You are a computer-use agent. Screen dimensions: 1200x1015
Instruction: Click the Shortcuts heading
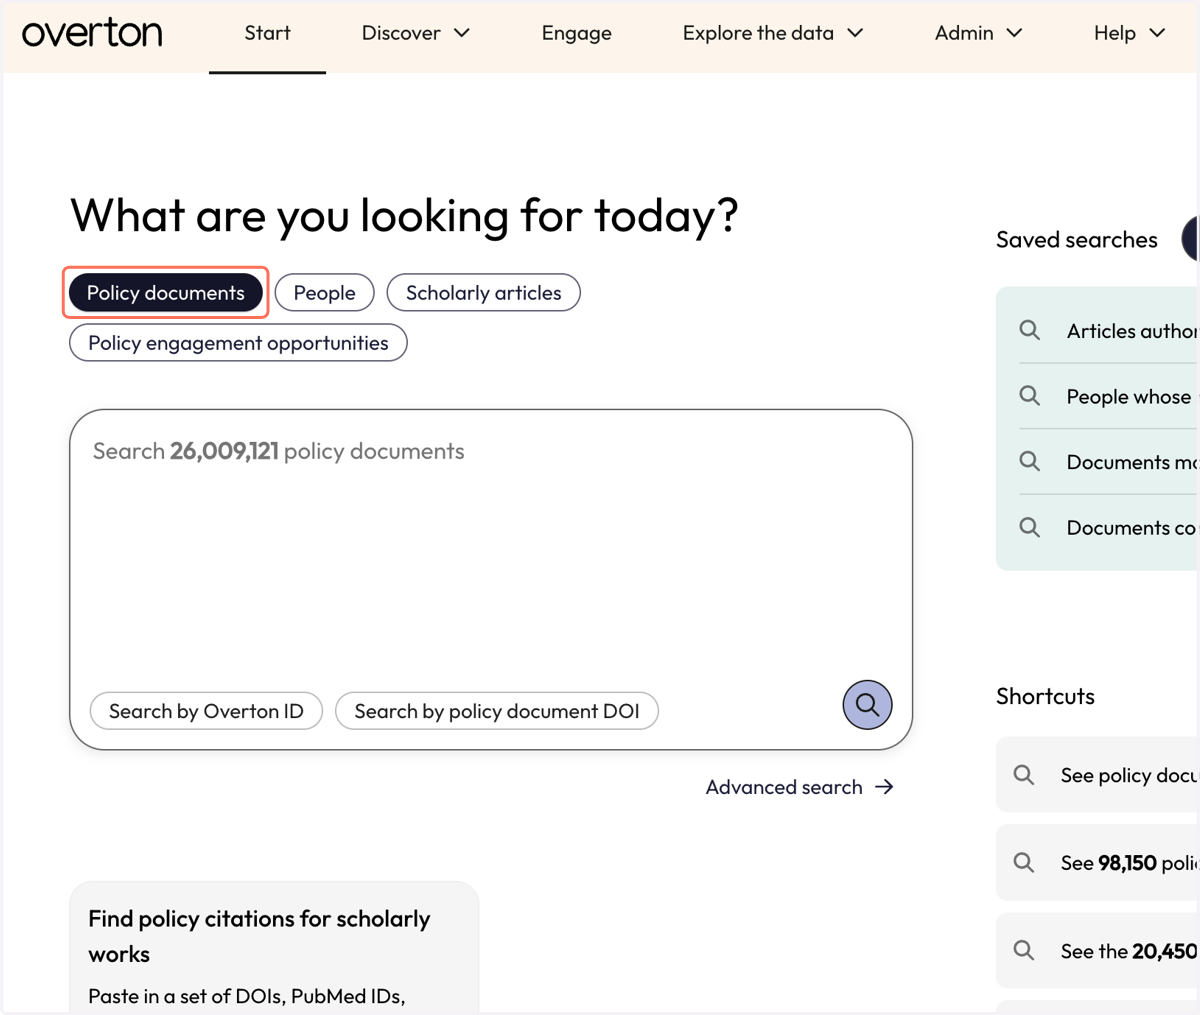pos(1045,696)
